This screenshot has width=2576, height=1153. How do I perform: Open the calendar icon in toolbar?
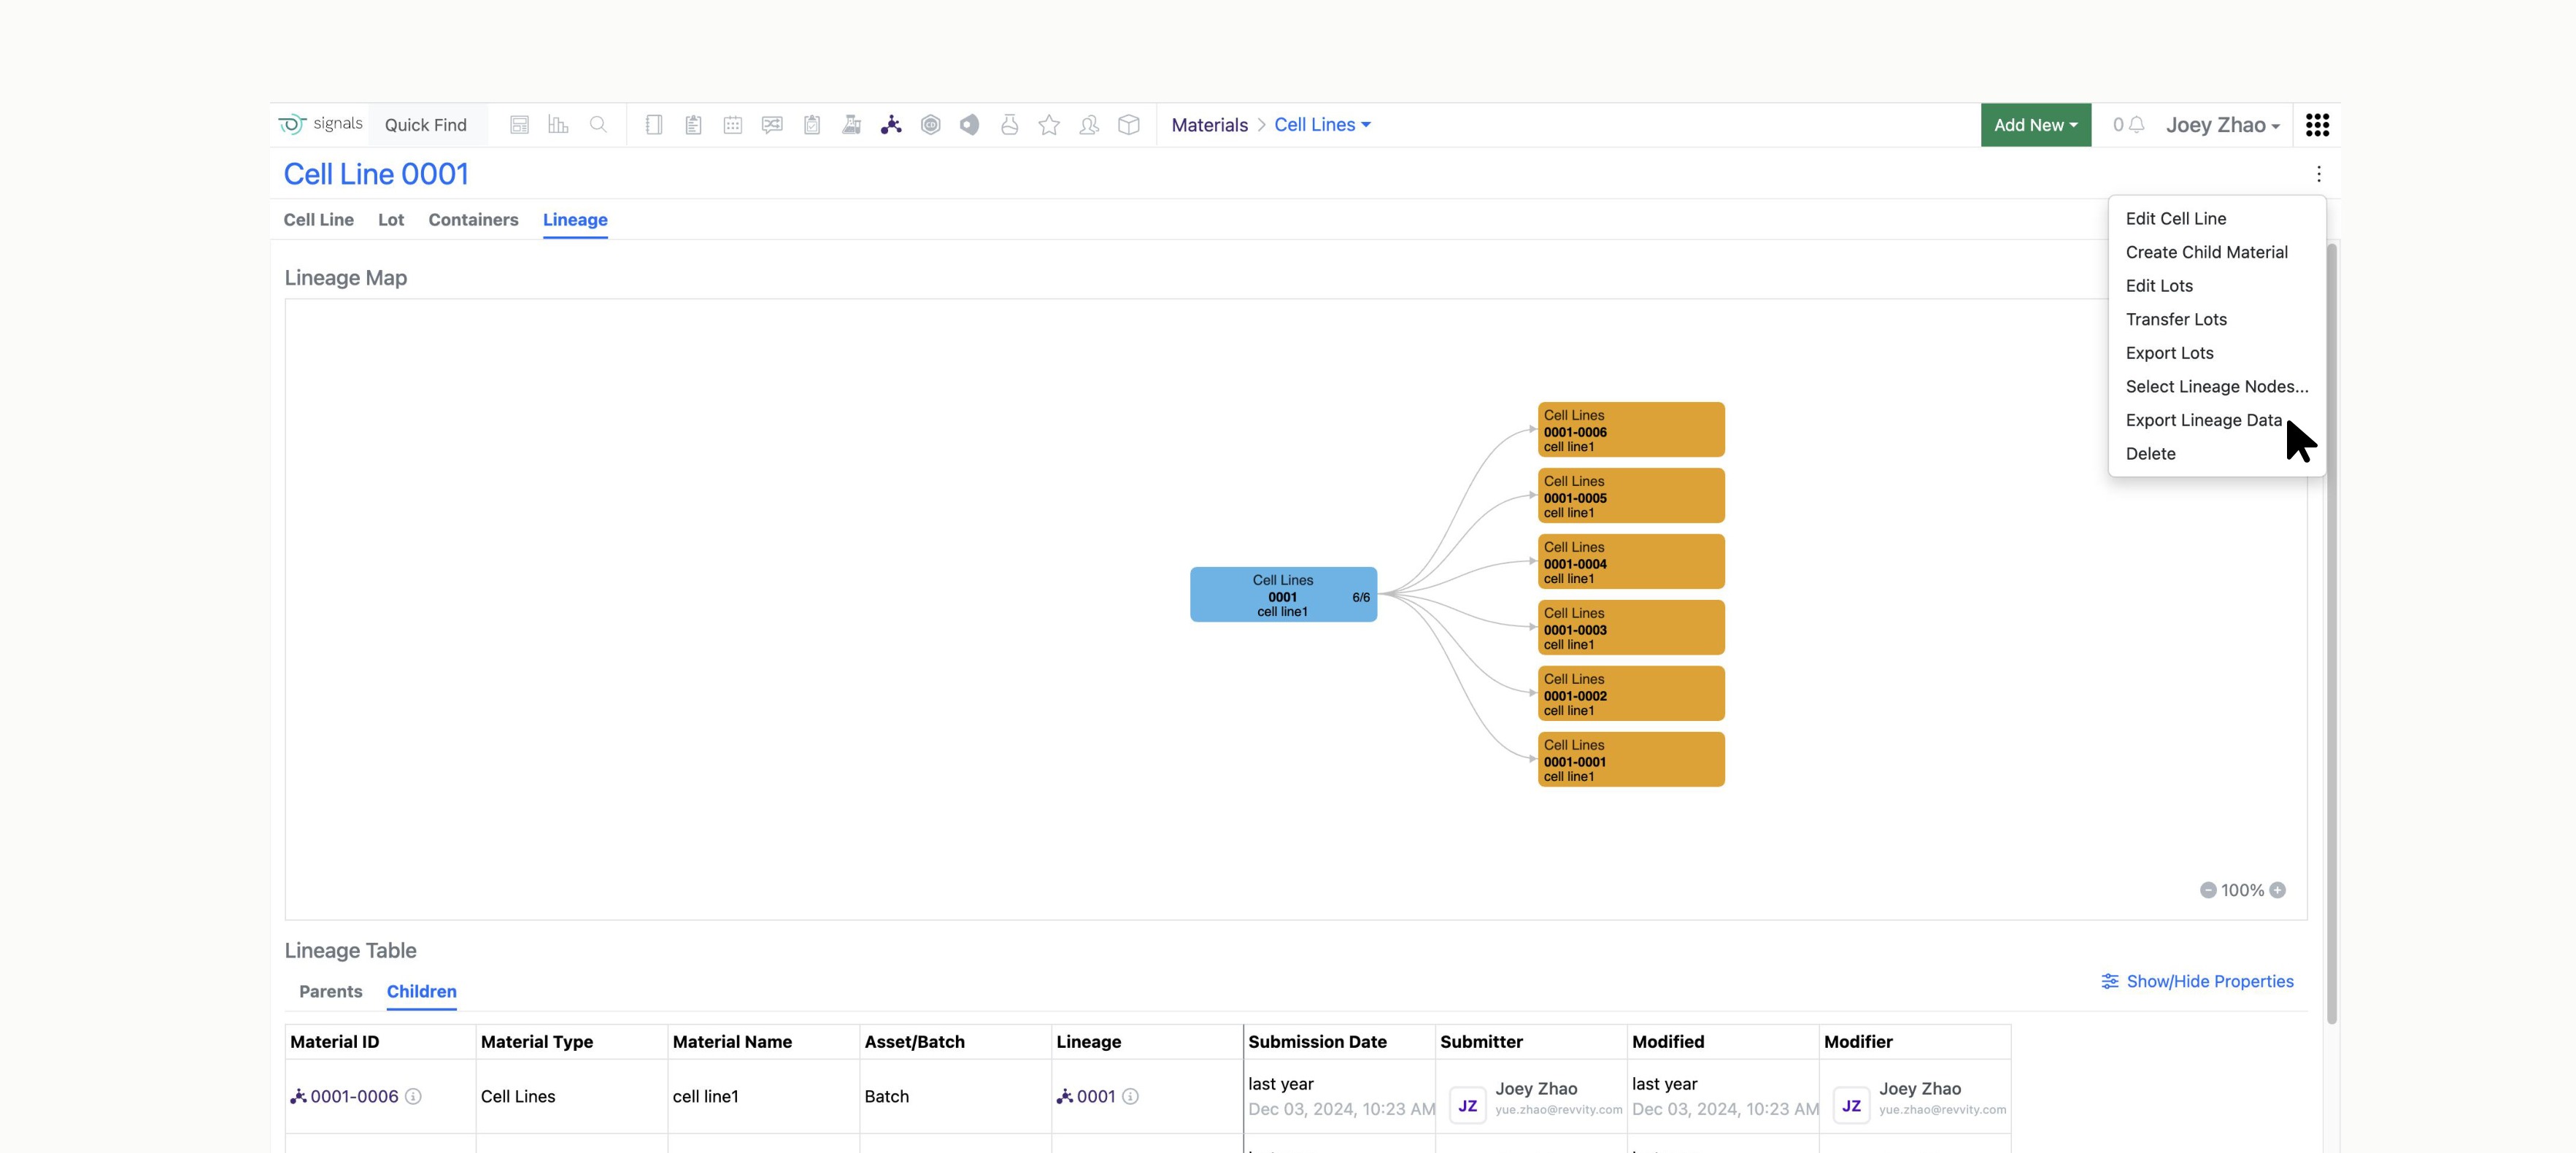pyautogui.click(x=733, y=125)
